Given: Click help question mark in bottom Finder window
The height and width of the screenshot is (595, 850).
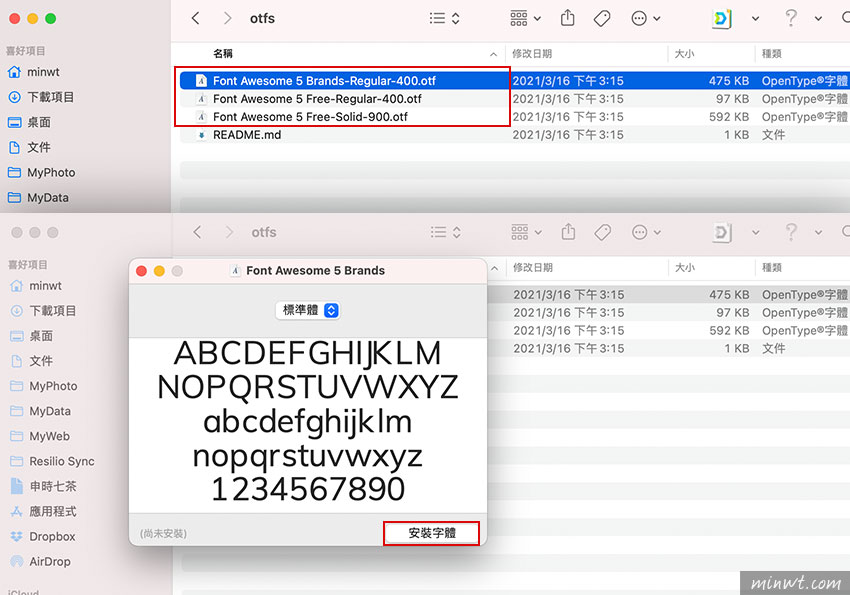Looking at the screenshot, I should coord(791,232).
